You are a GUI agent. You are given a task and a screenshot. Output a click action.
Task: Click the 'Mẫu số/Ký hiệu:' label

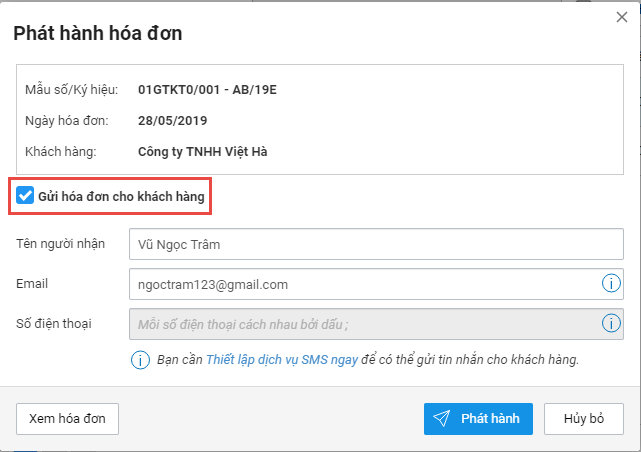tap(72, 90)
